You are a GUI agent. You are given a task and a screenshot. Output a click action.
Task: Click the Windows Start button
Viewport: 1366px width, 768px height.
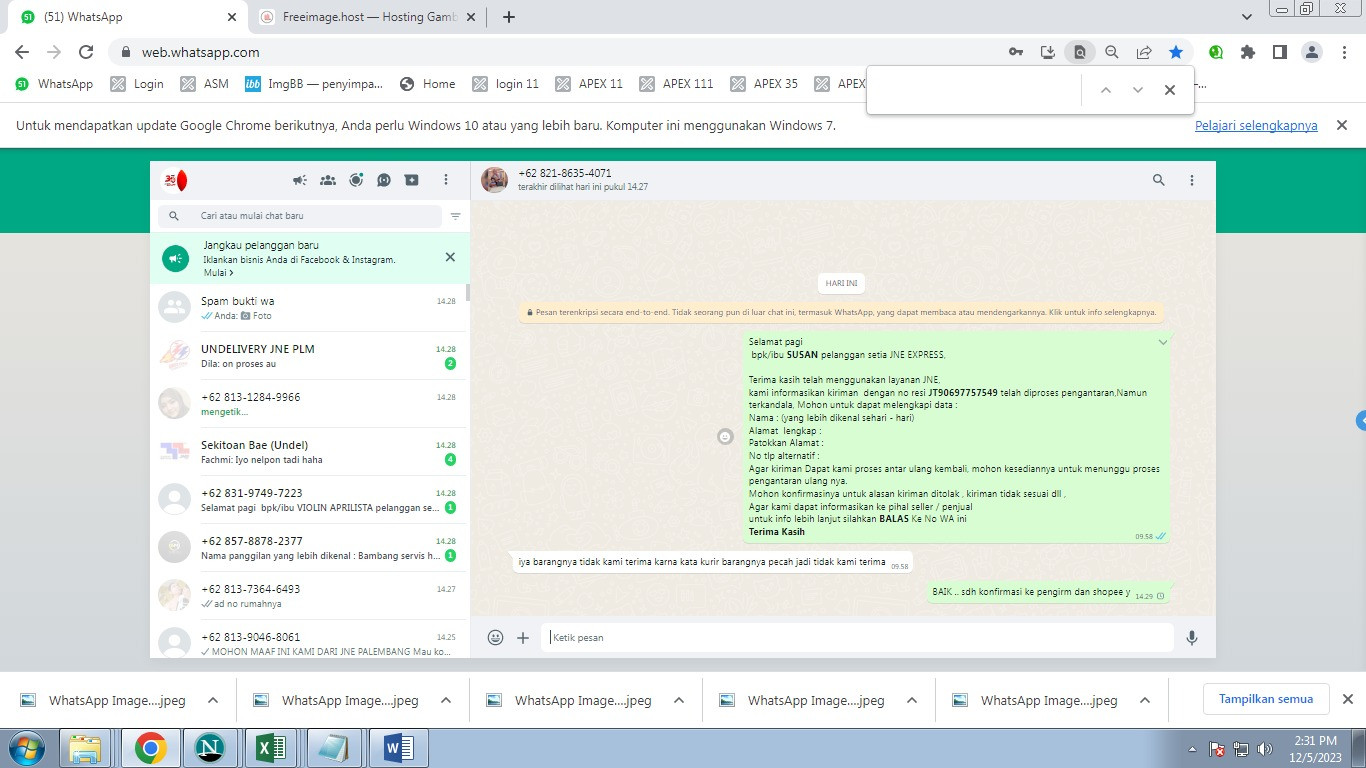[26, 748]
